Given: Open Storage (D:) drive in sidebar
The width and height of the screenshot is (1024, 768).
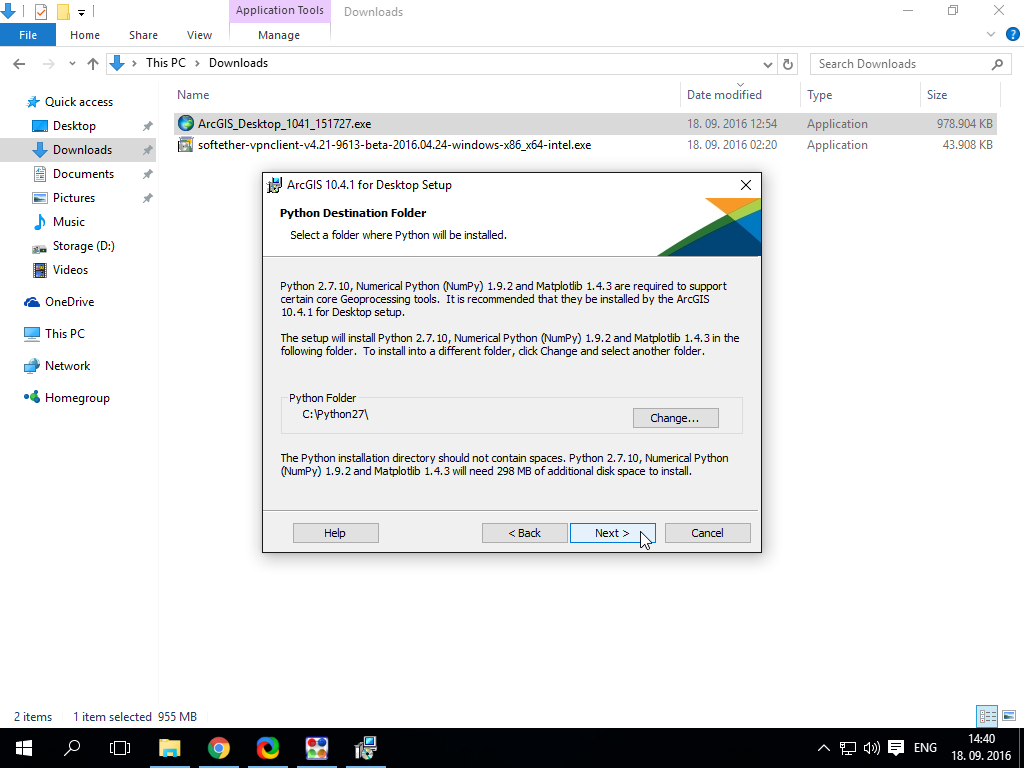Looking at the screenshot, I should click(83, 246).
